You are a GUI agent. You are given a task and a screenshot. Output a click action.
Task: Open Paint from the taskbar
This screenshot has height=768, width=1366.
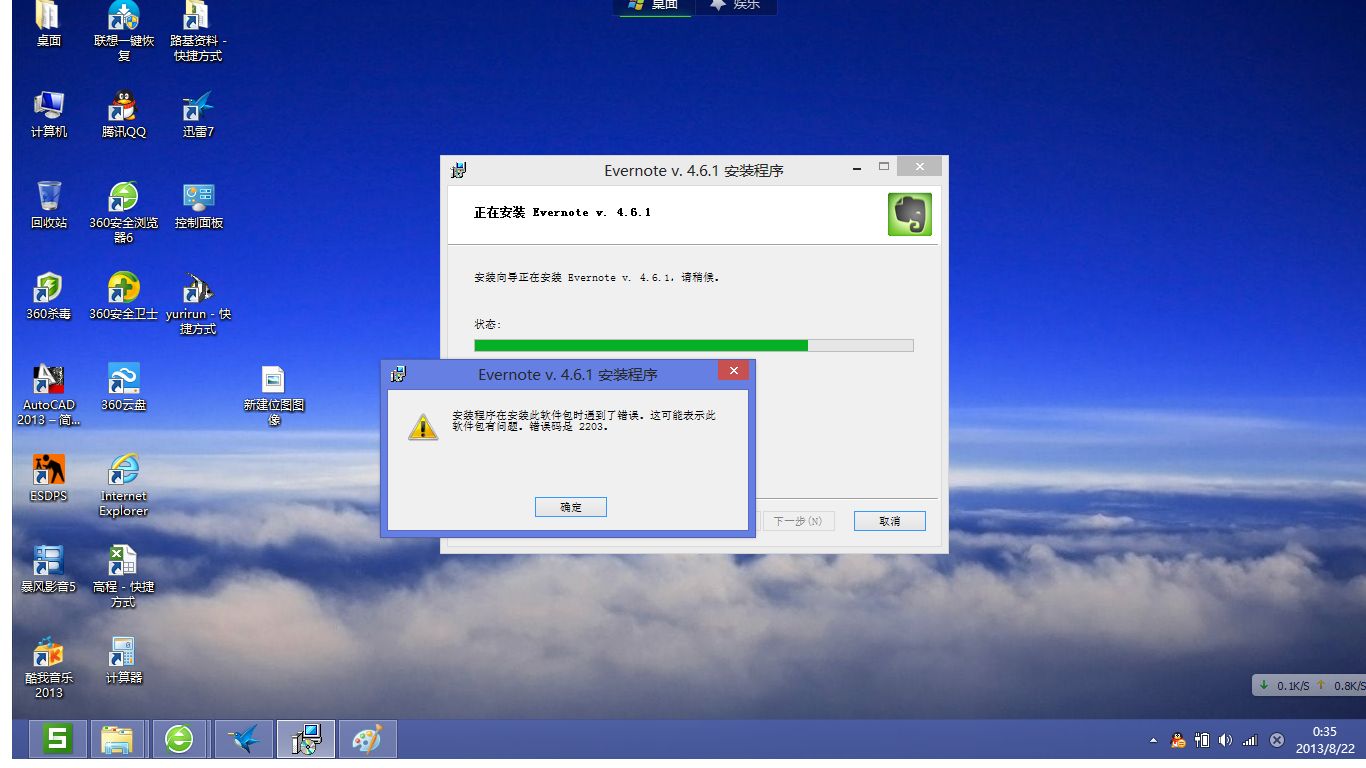(367, 739)
